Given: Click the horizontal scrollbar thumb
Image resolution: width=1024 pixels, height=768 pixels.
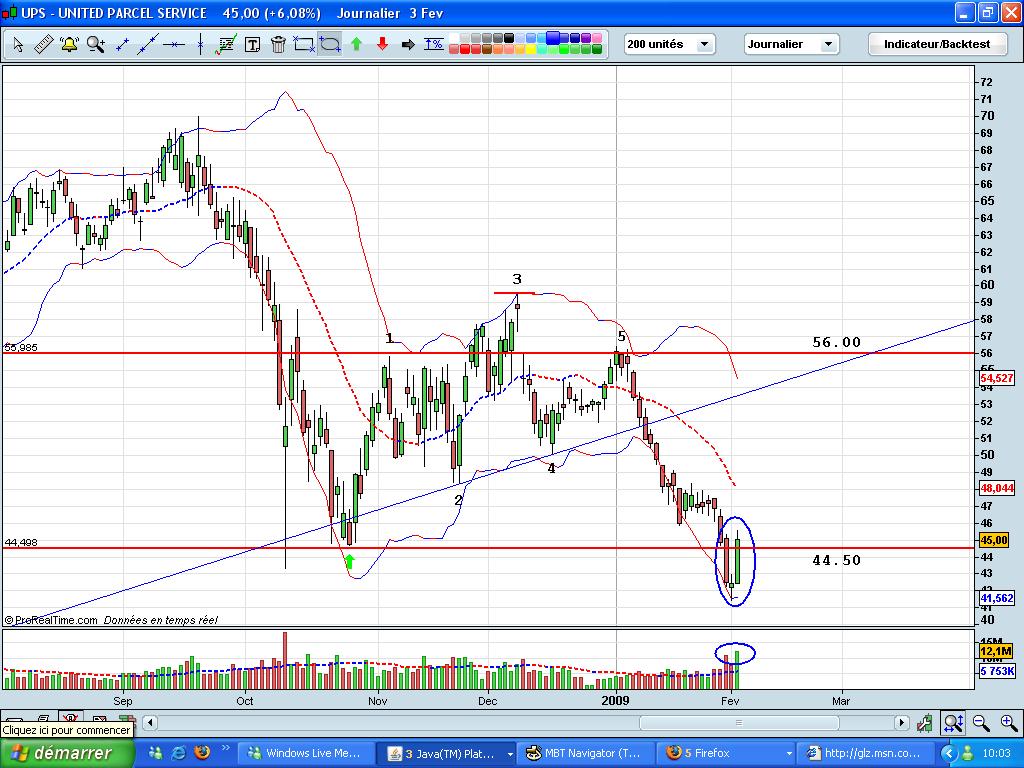Looking at the screenshot, I should pyautogui.click(x=739, y=722).
